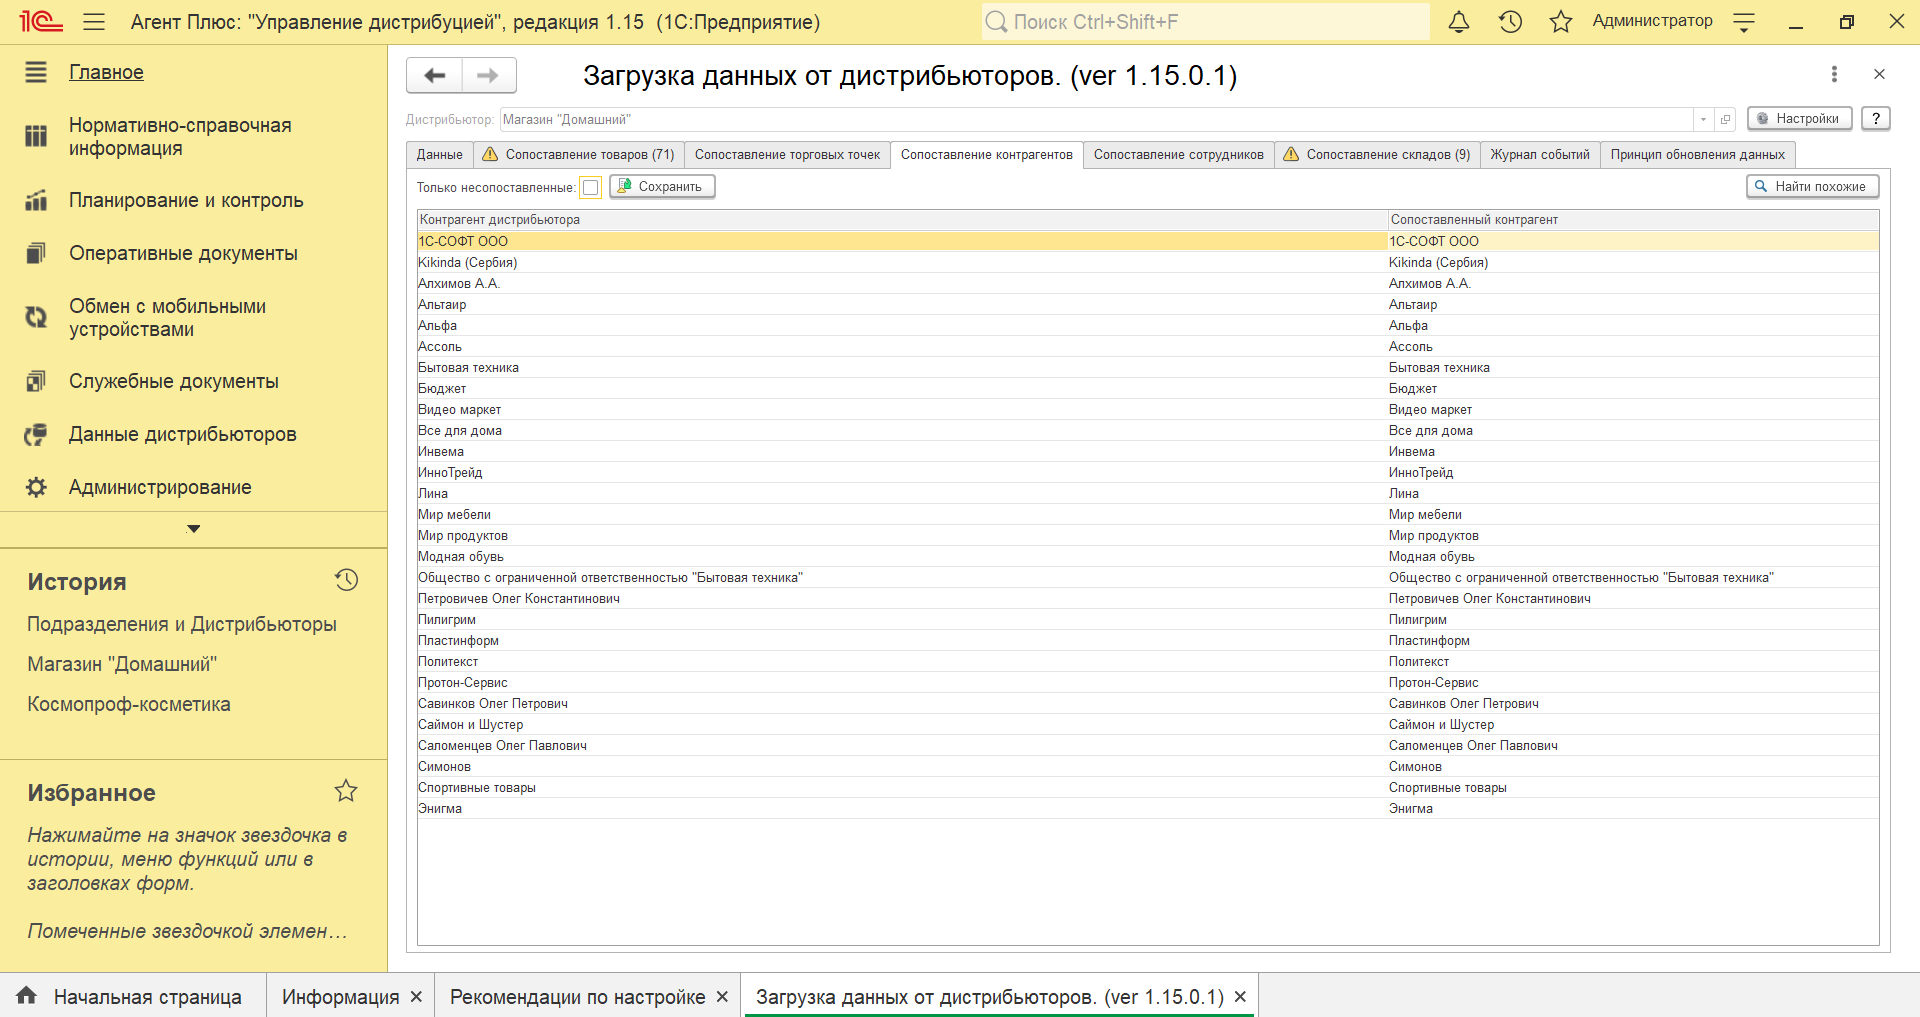Navigate back with the left arrow button
This screenshot has height=1017, width=1920.
click(435, 75)
